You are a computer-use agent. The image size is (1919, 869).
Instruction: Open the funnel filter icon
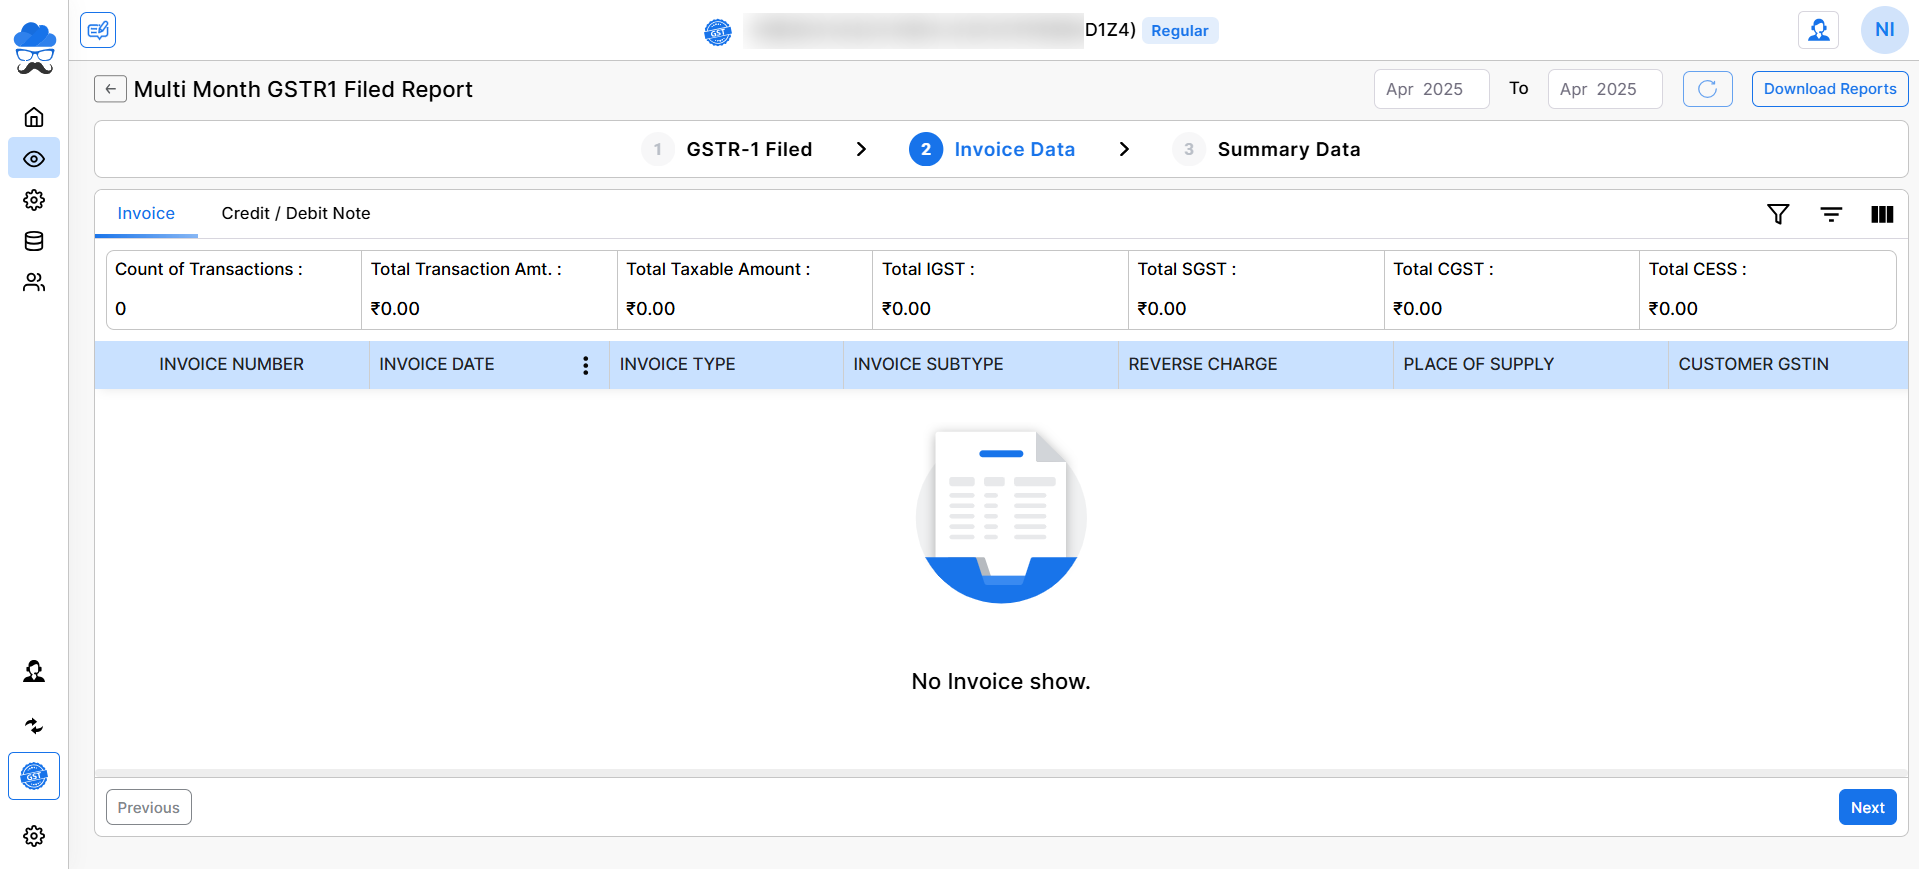[x=1778, y=214]
